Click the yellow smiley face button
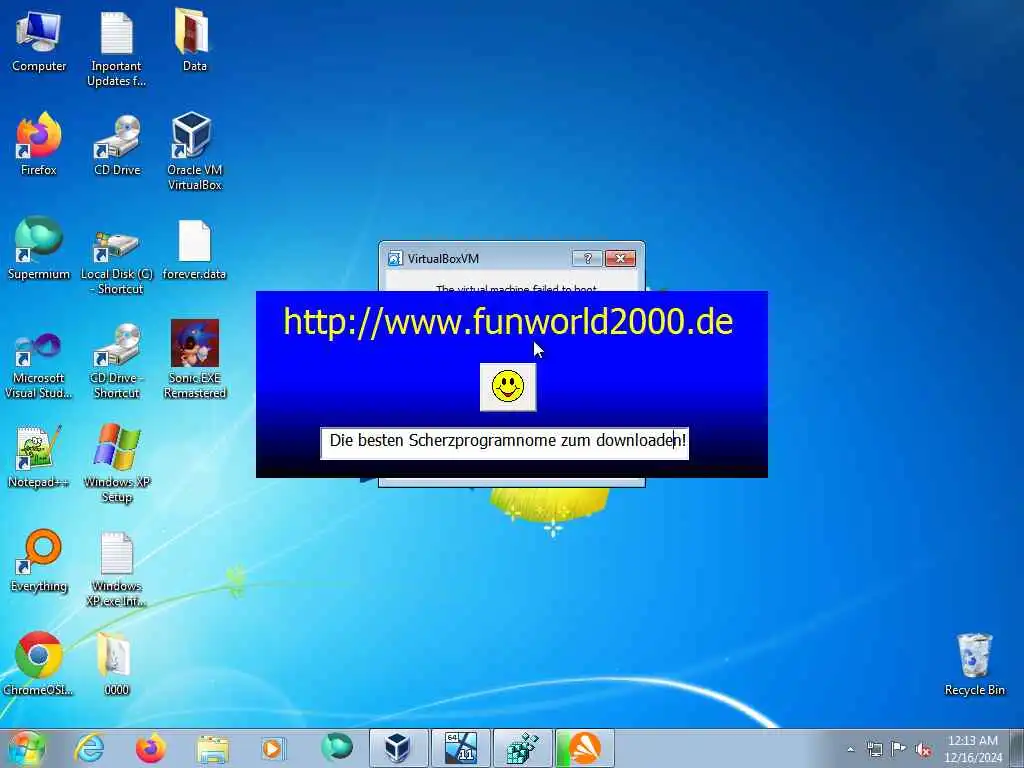Viewport: 1024px width, 768px height. click(x=508, y=387)
